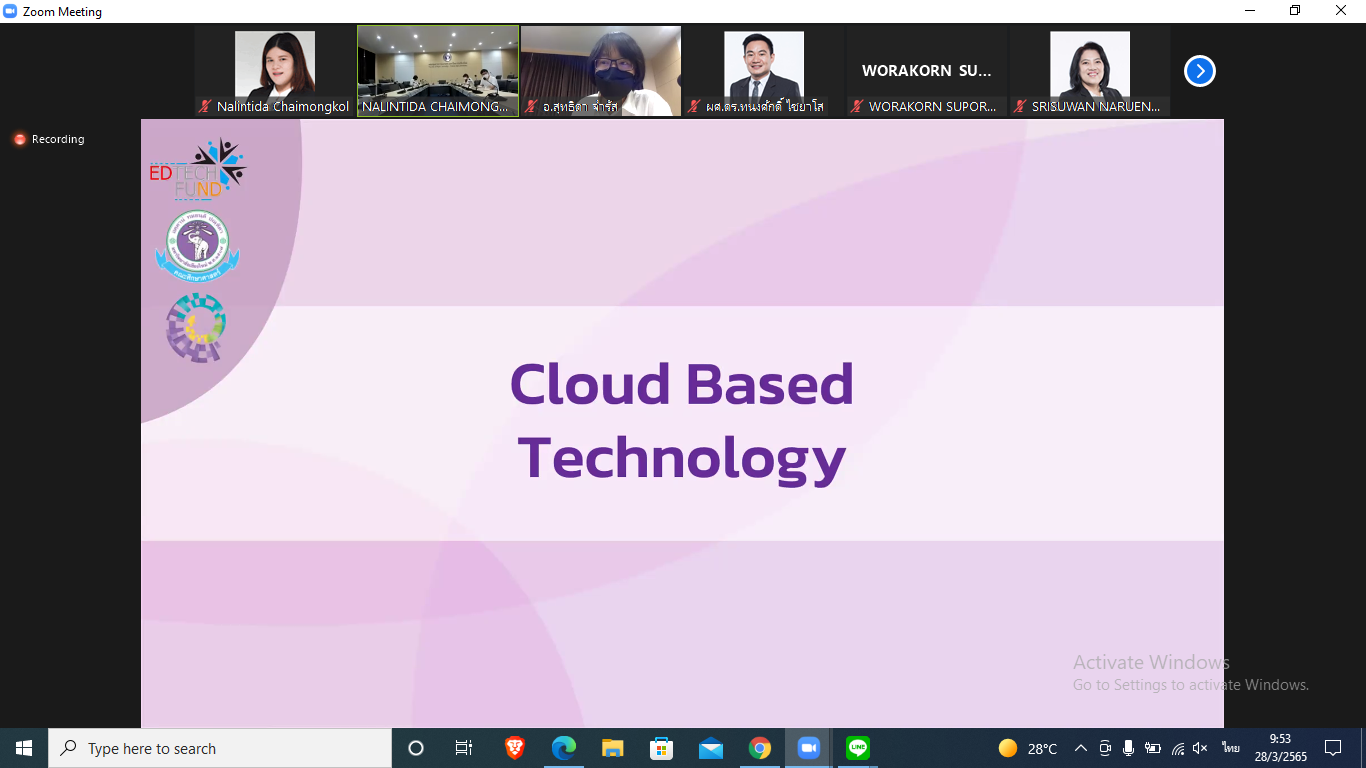Open the Windows Start menu
Image resolution: width=1366 pixels, height=768 pixels.
point(24,748)
